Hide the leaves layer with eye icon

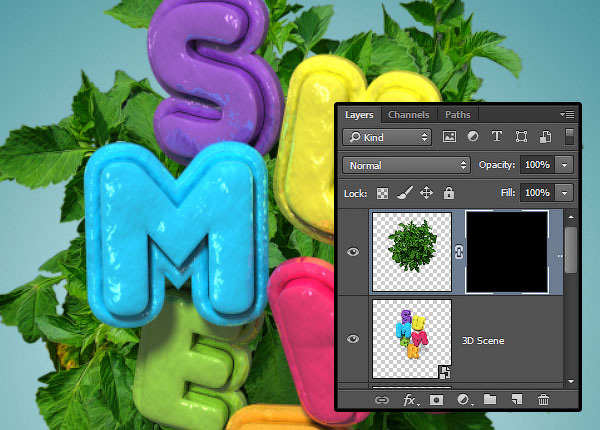click(353, 252)
